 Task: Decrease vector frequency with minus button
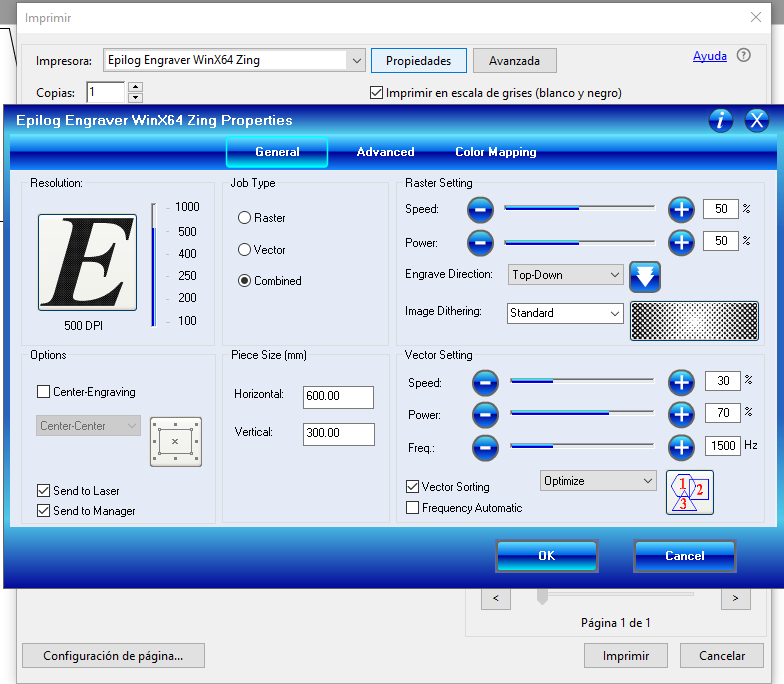(x=485, y=448)
